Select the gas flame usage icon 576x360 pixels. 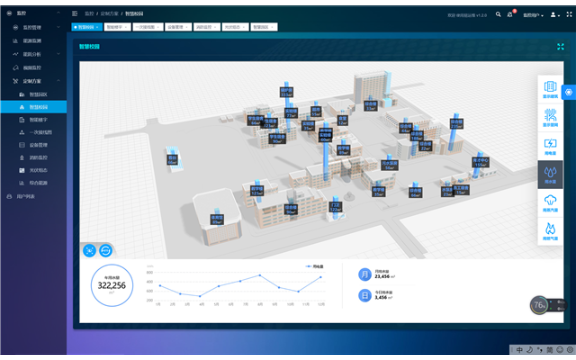550,231
